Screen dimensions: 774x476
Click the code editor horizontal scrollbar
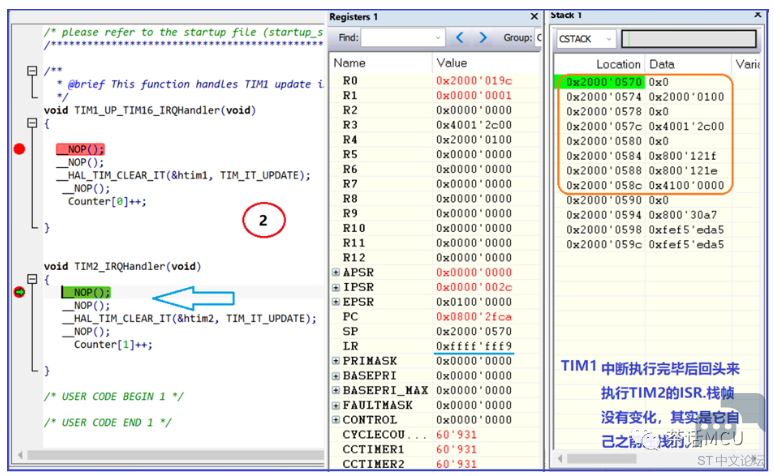click(171, 455)
